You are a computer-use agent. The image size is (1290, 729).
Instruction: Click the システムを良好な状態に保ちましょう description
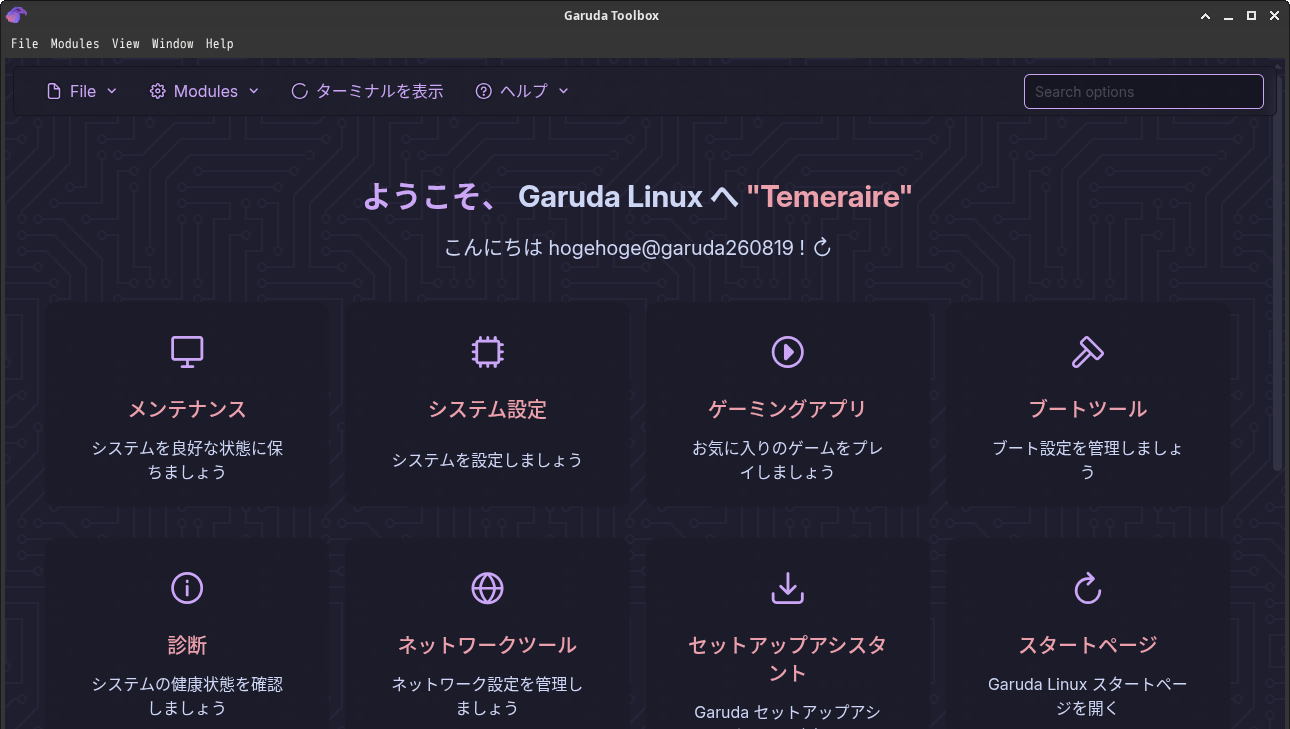(x=187, y=460)
